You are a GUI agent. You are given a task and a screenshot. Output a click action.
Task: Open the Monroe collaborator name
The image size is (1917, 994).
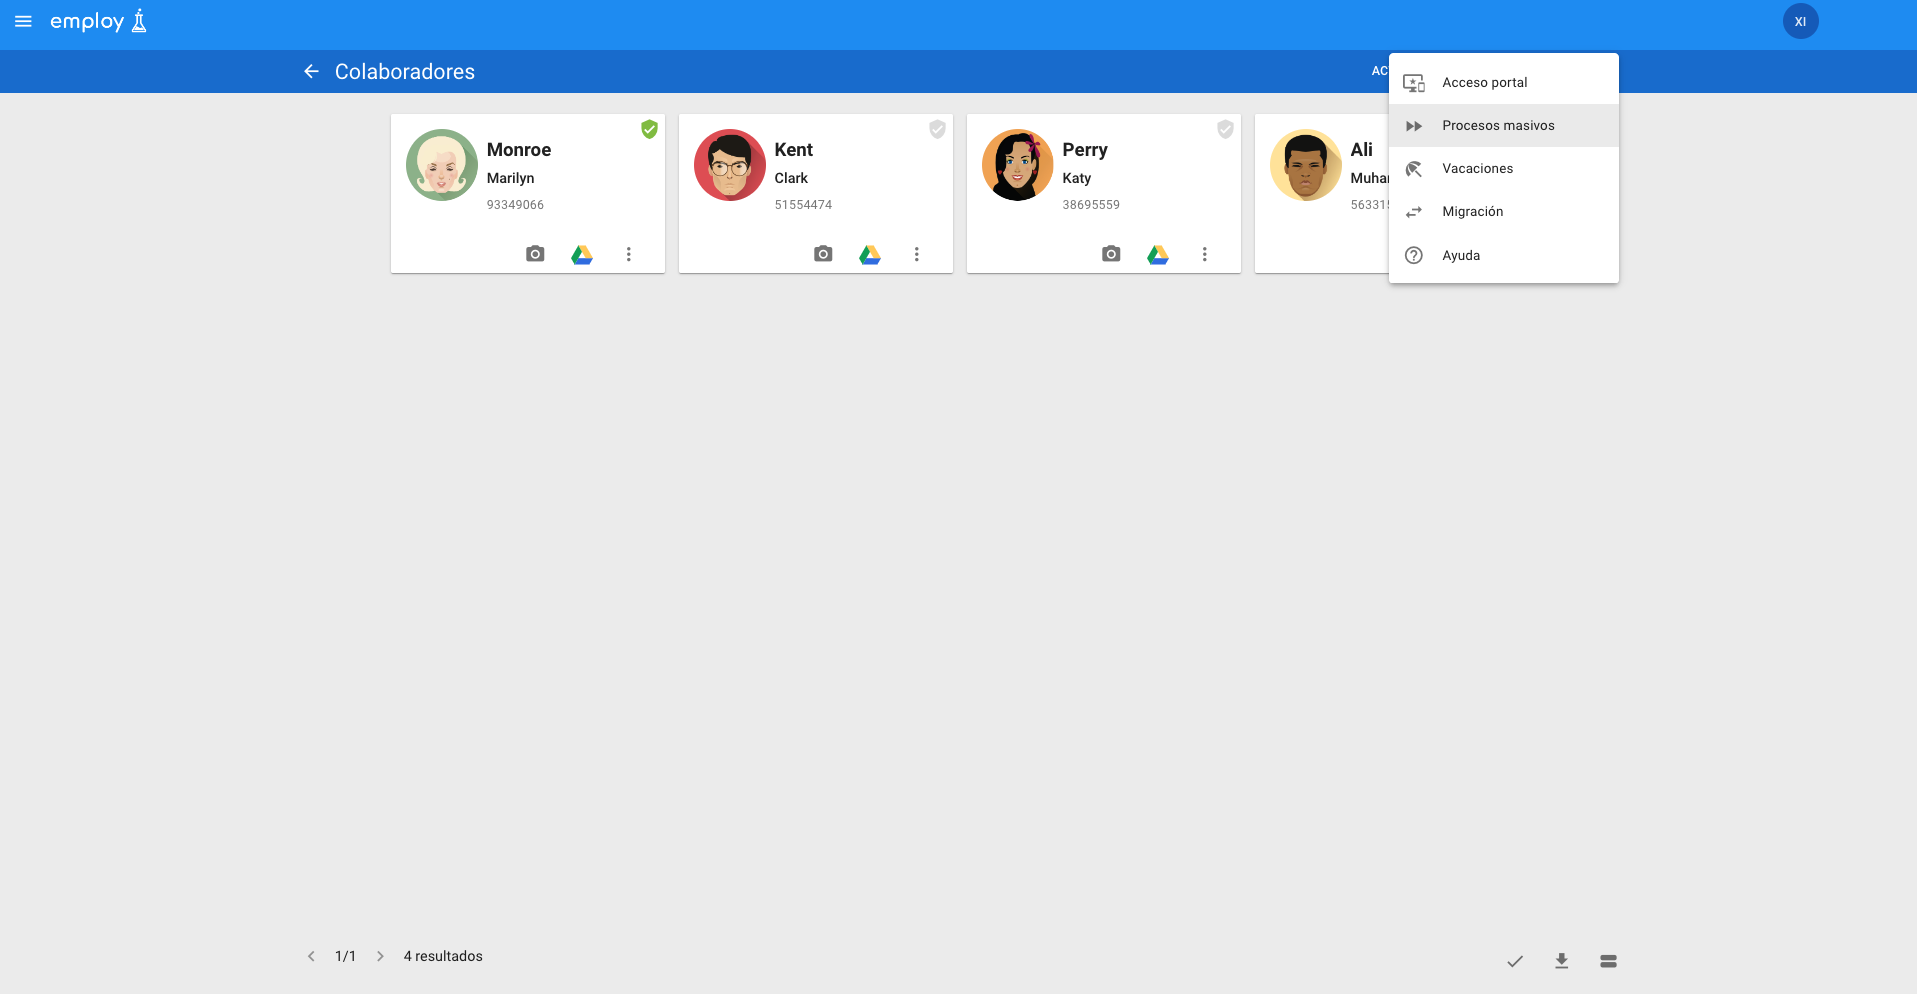coord(519,149)
